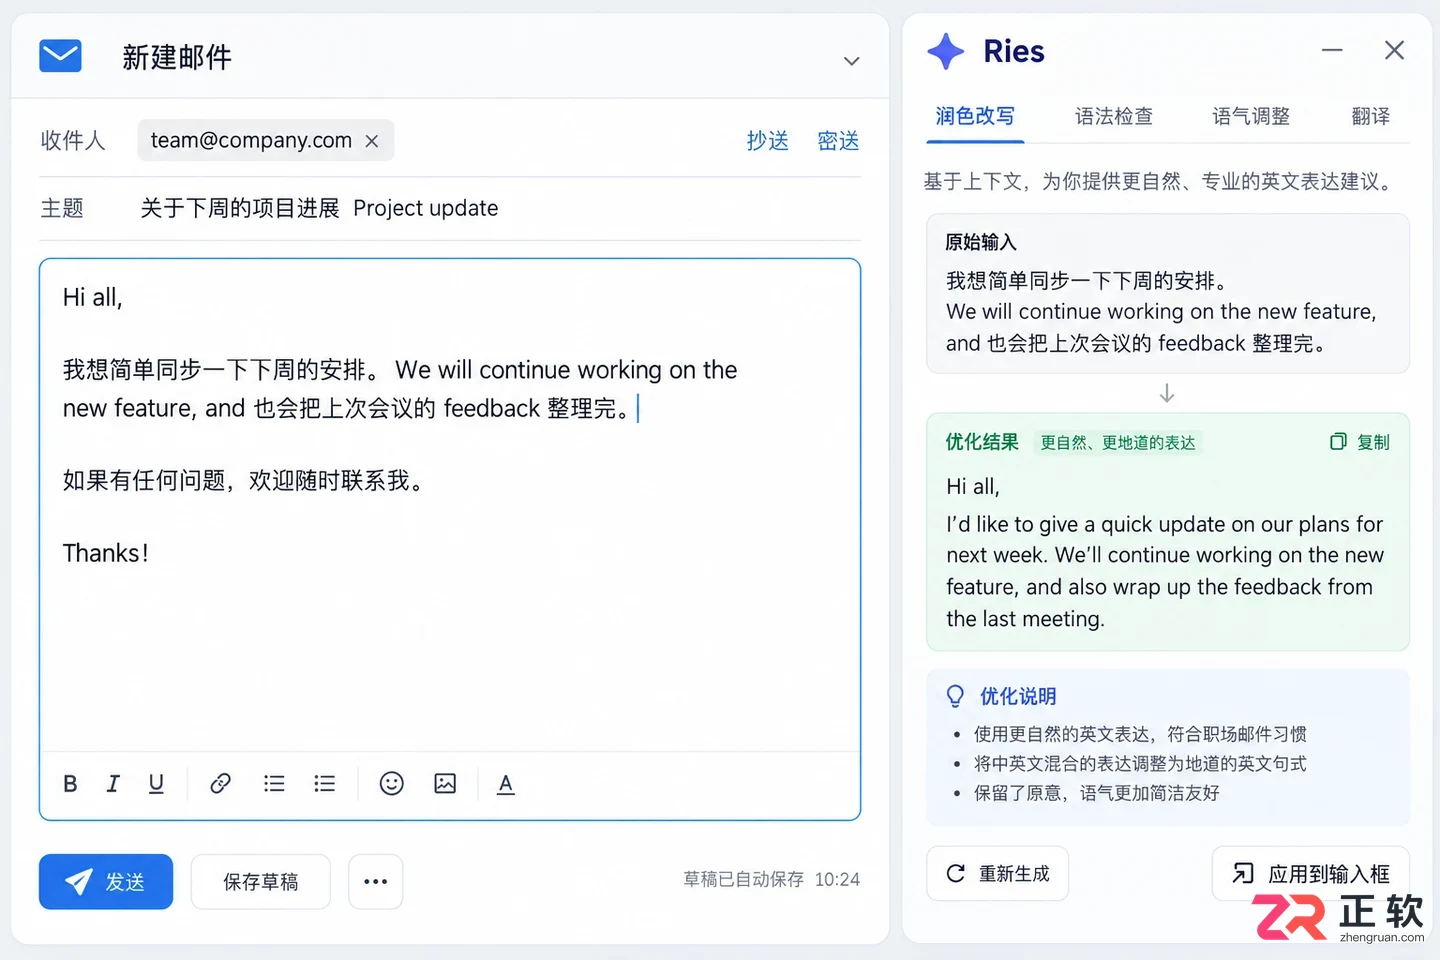
Task: Insert a list using the second list icon
Action: pyautogui.click(x=324, y=784)
